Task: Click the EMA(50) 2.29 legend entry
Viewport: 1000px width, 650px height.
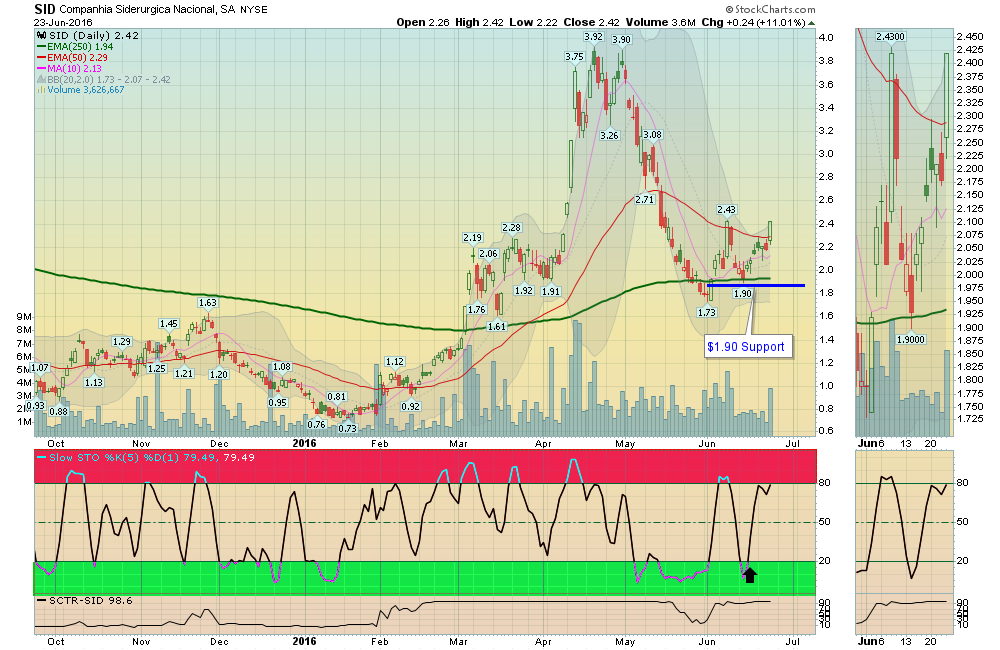Action: pos(72,57)
